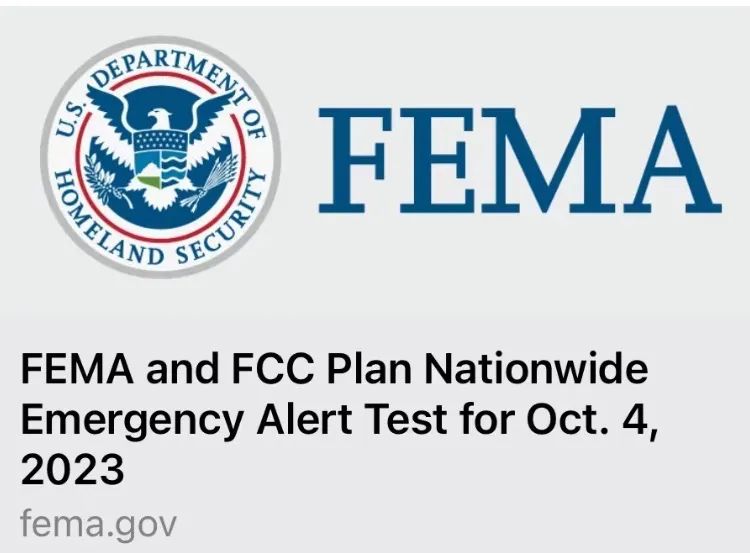
Task: Click the Department of Homeland Security seal
Action: tap(160, 156)
